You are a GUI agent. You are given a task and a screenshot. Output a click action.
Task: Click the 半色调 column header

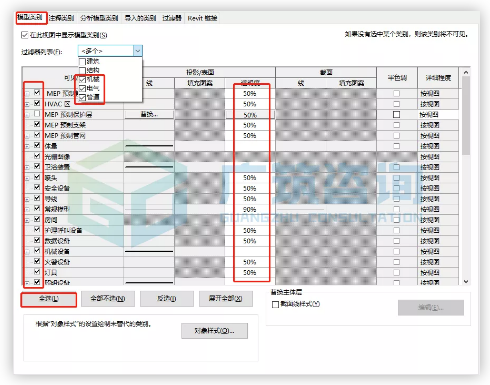[x=397, y=78]
